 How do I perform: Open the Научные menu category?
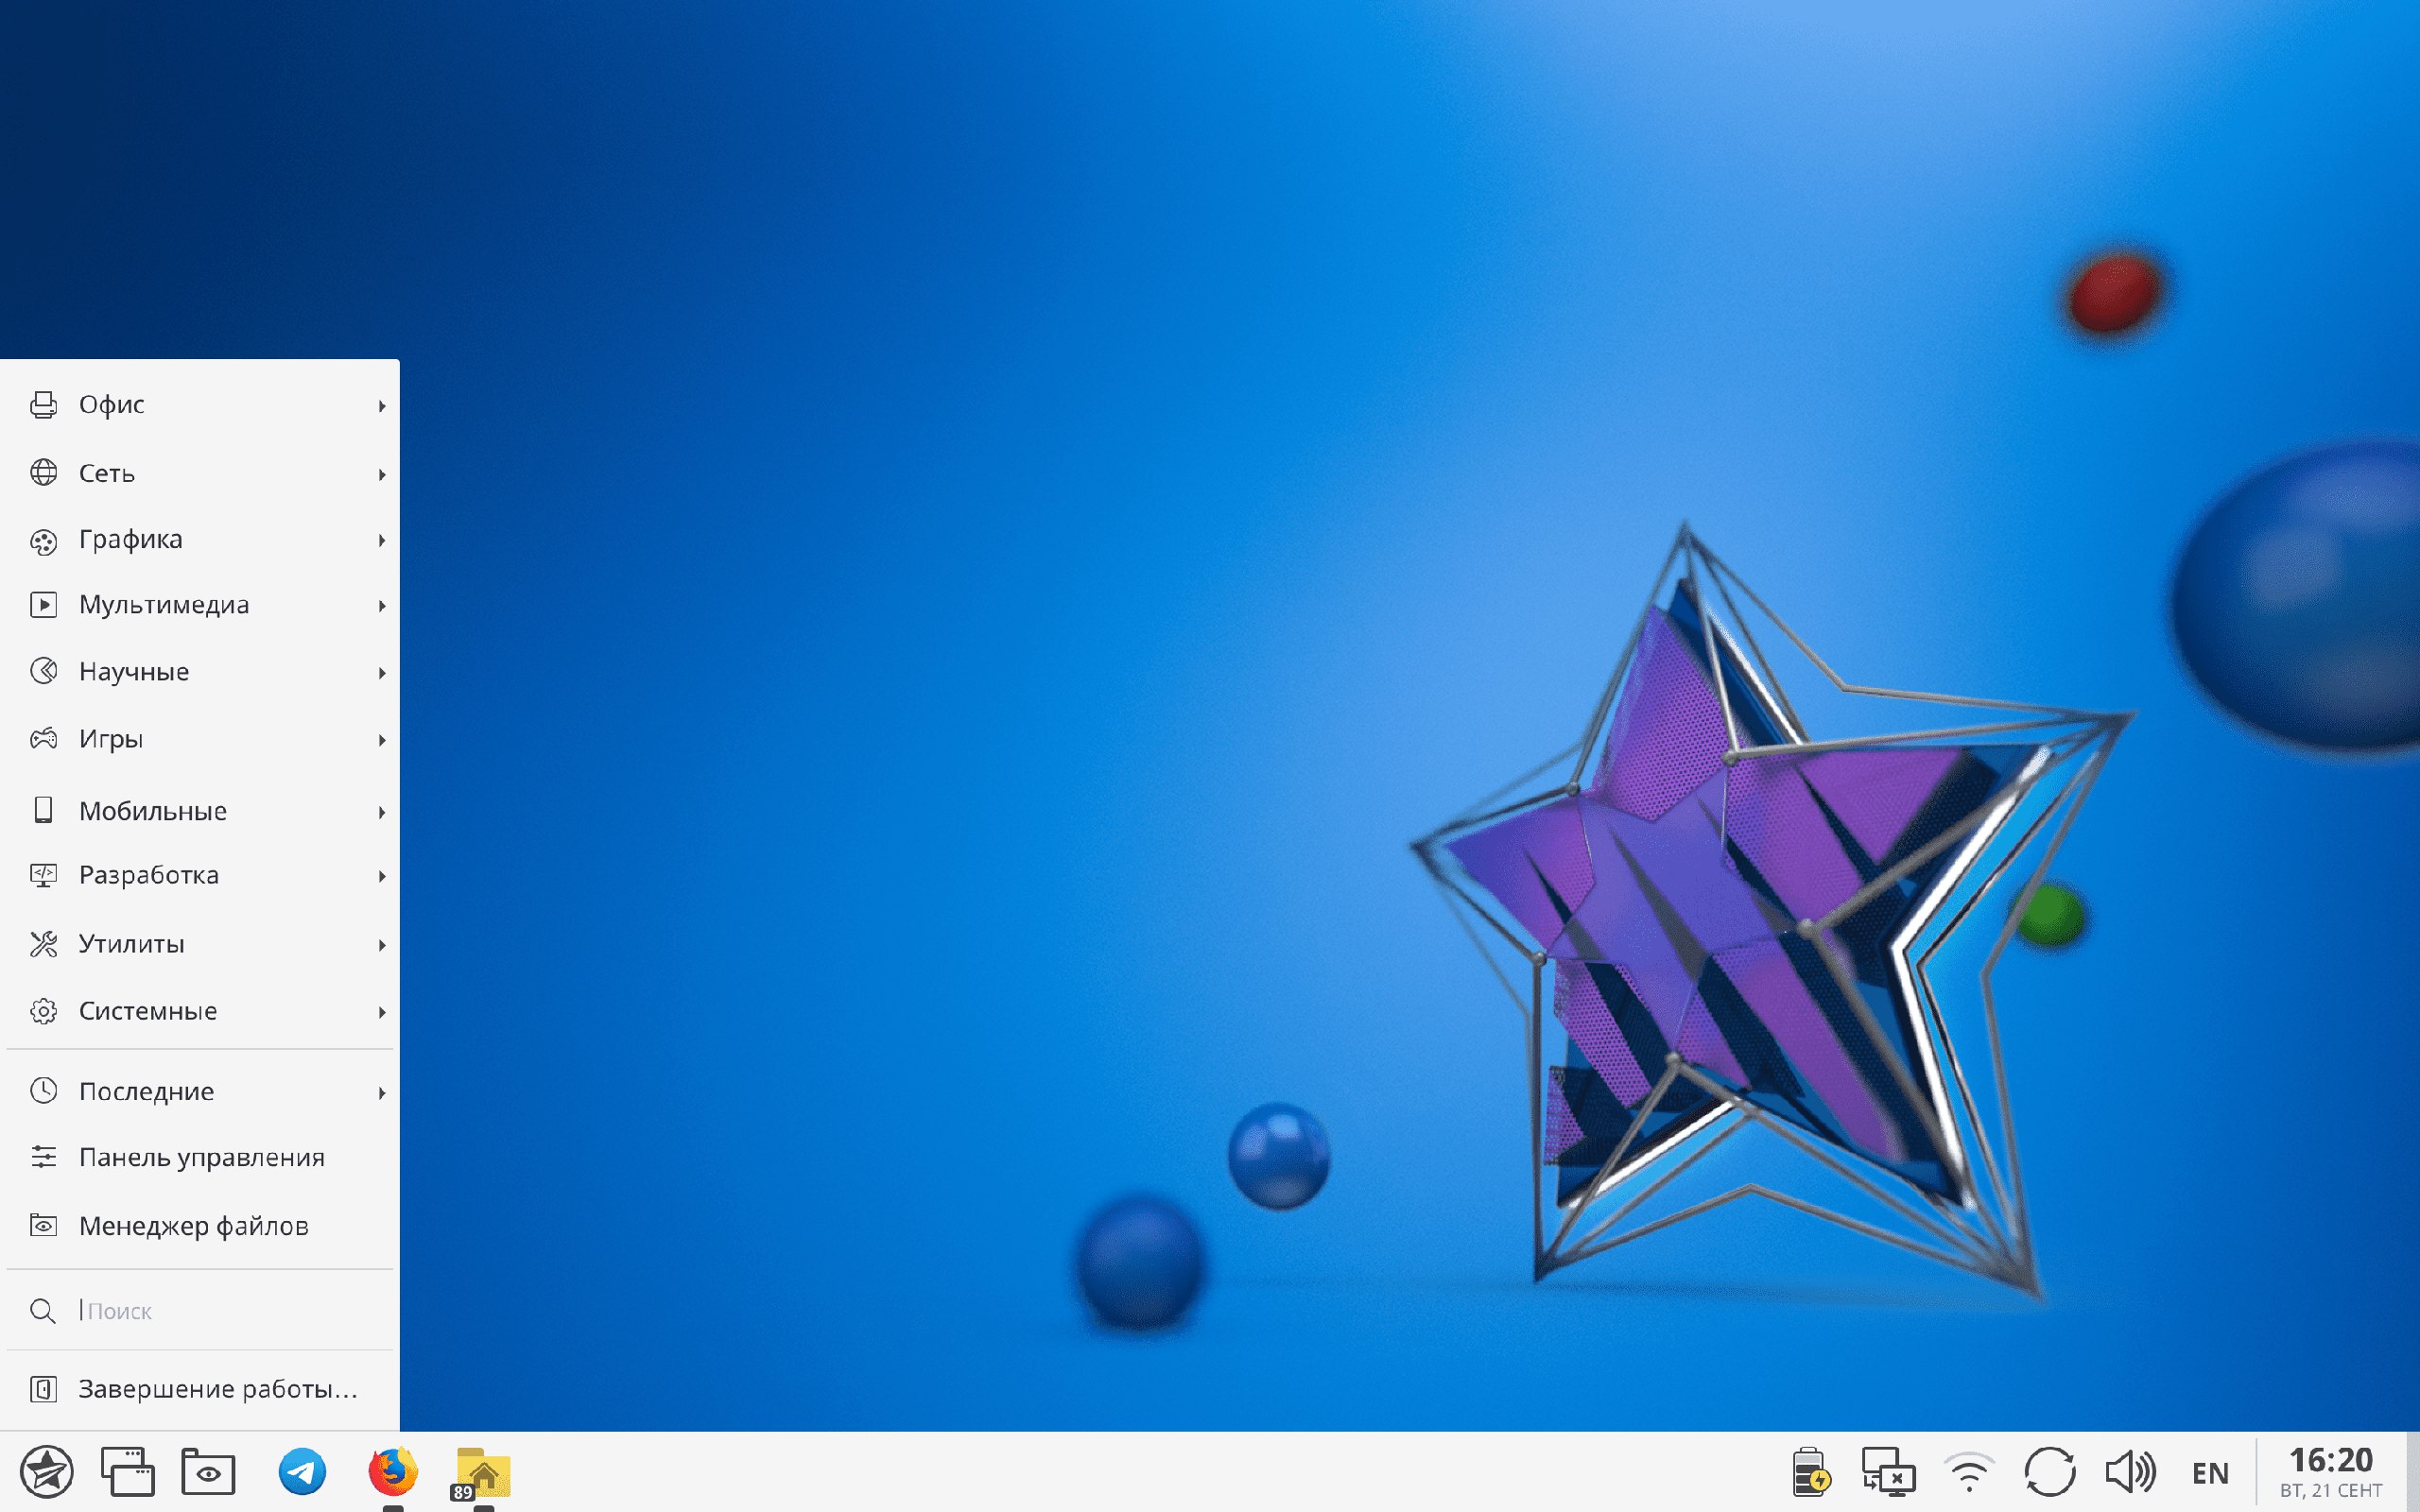pyautogui.click(x=200, y=672)
